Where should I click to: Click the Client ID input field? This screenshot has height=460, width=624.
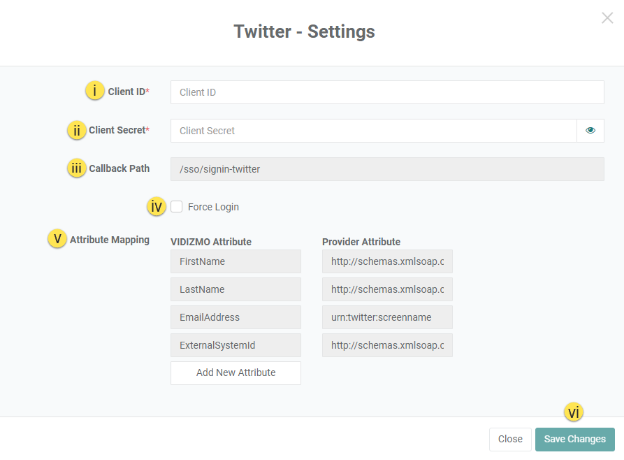pos(387,92)
